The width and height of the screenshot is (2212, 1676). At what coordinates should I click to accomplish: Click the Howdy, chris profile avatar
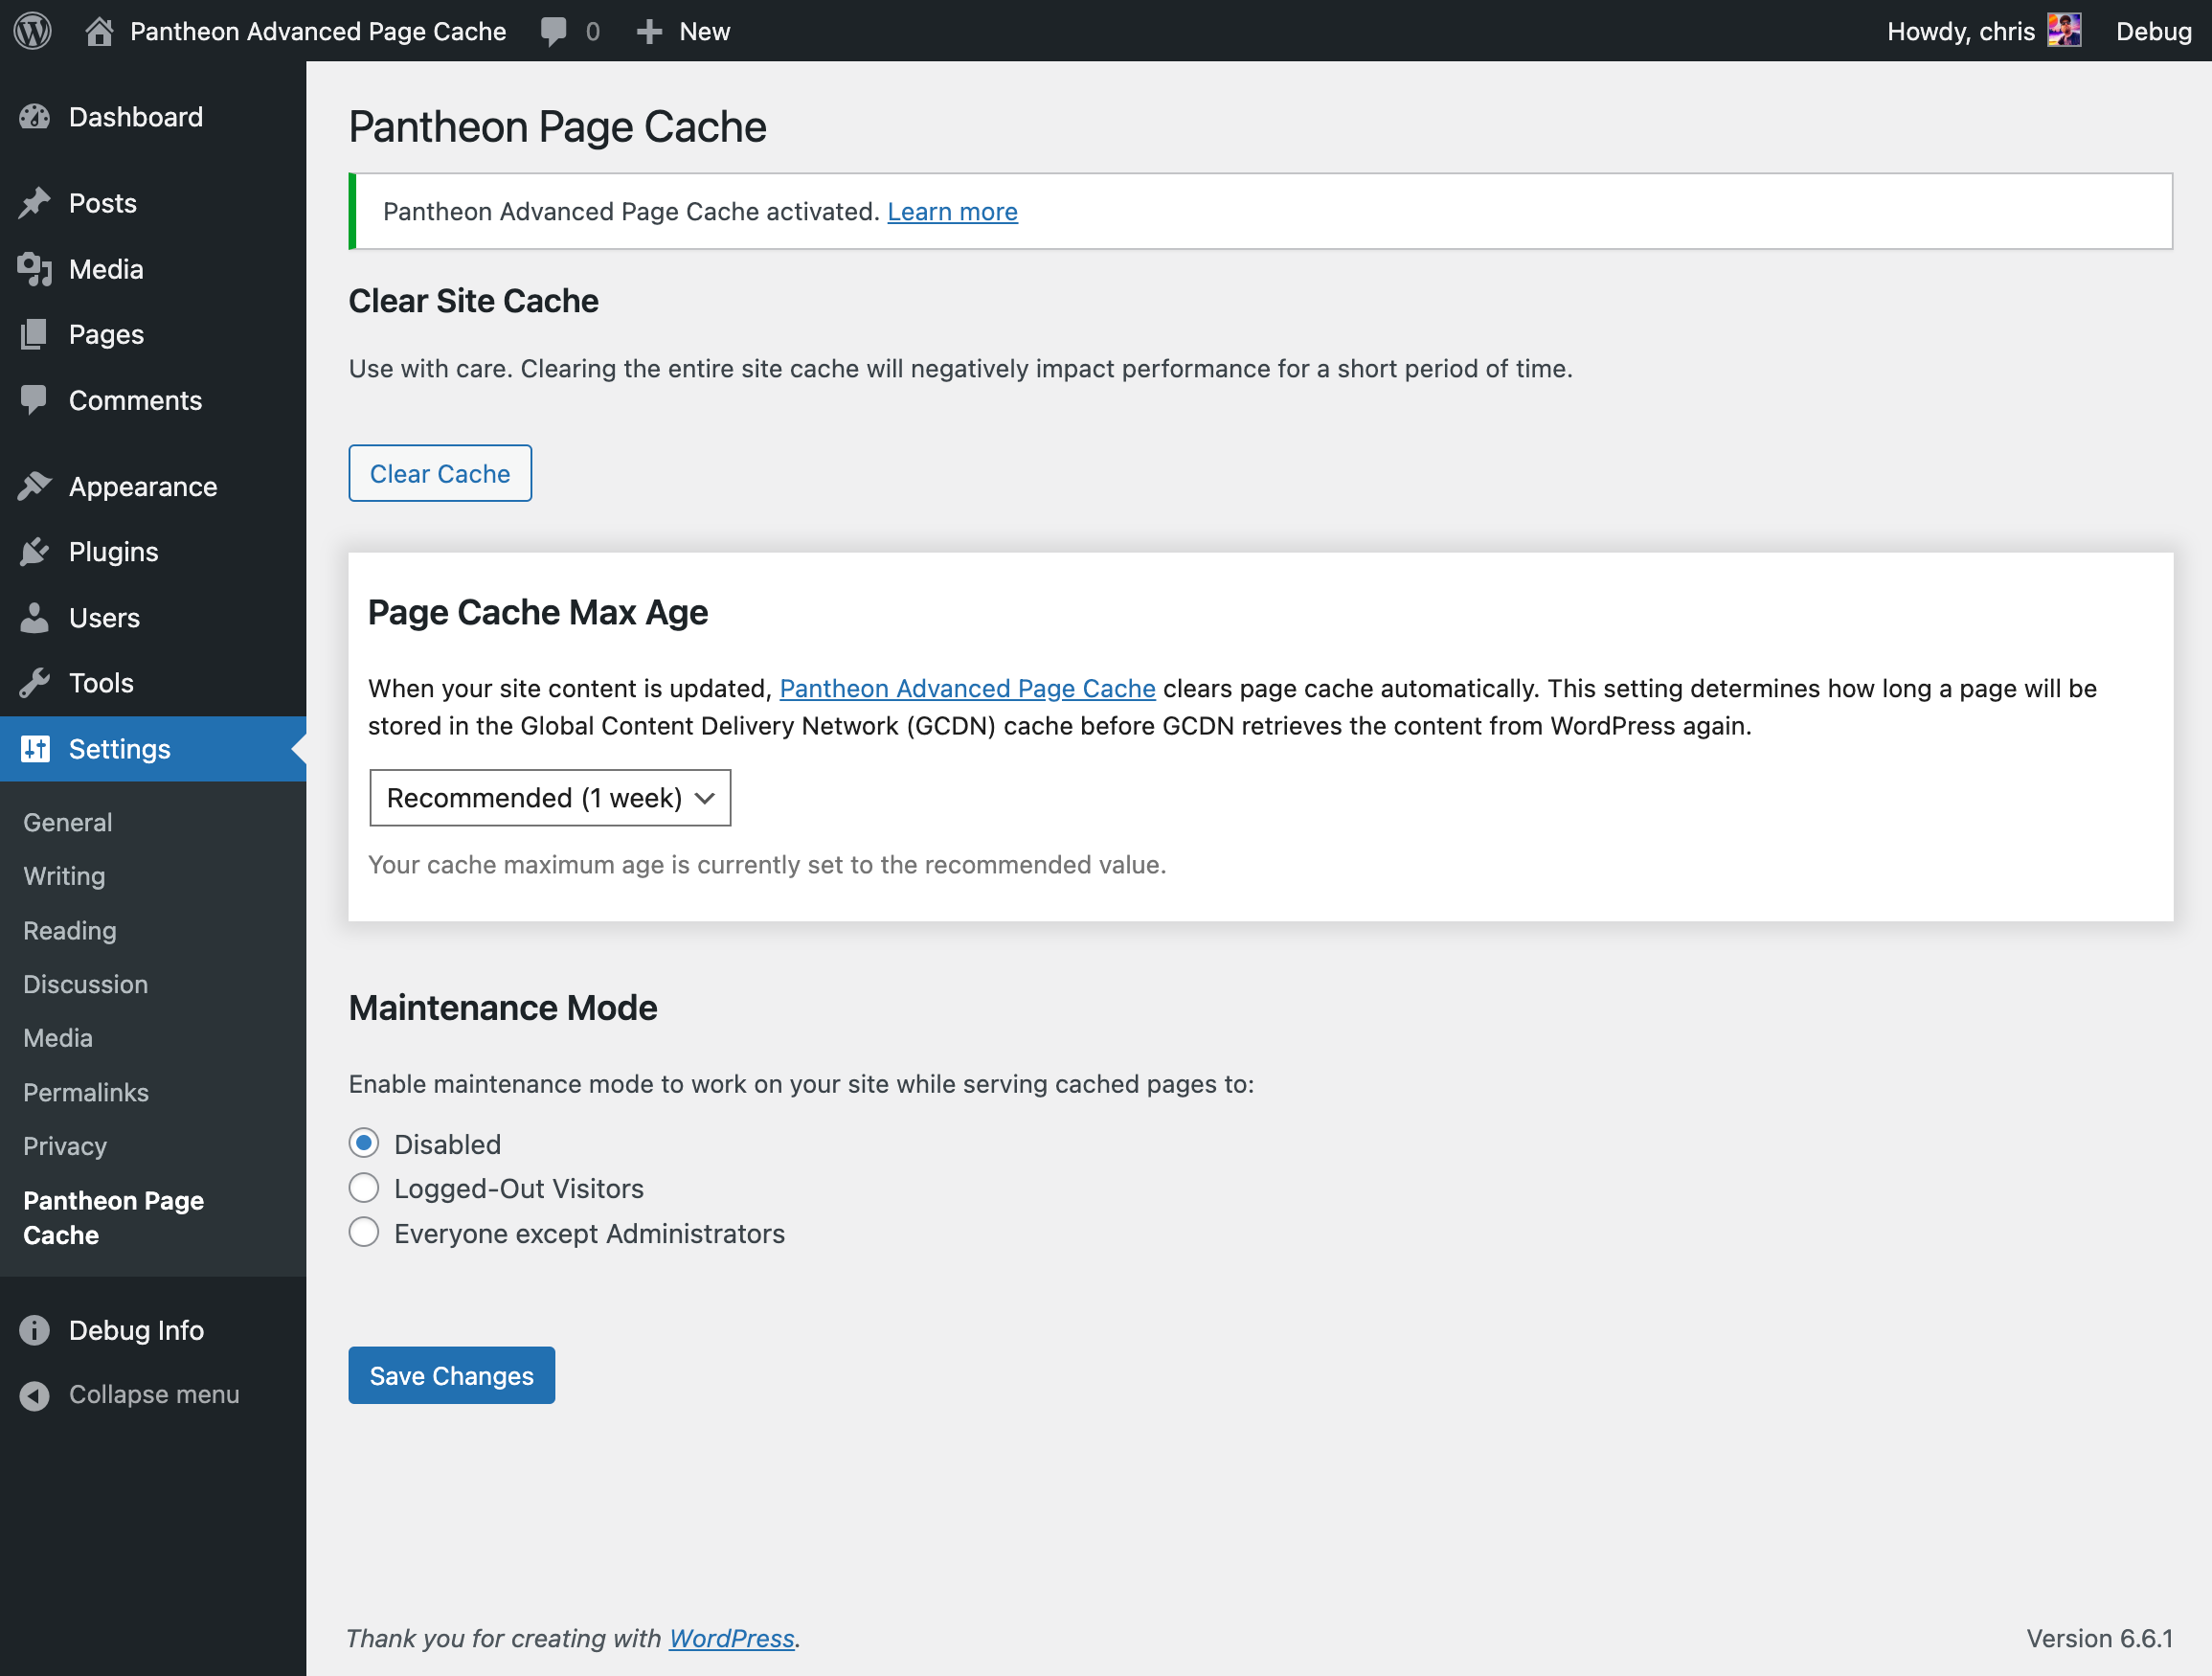(2064, 31)
